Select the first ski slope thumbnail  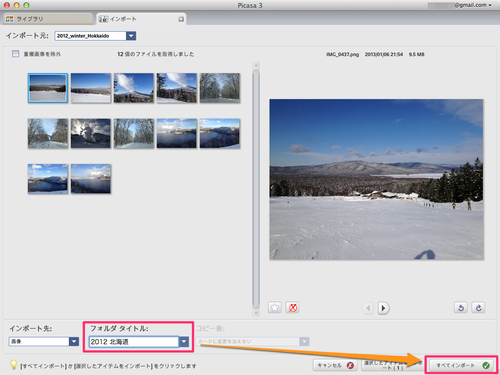[x=48, y=88]
